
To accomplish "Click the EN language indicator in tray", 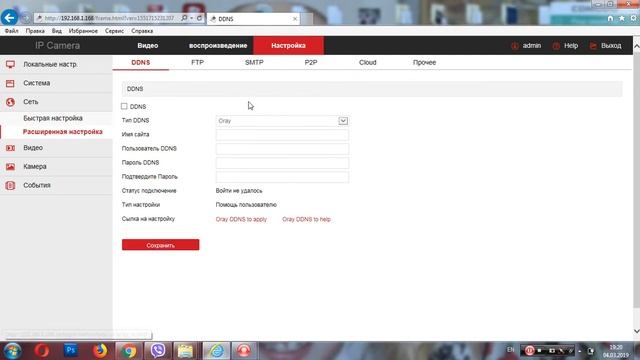I will point(511,350).
